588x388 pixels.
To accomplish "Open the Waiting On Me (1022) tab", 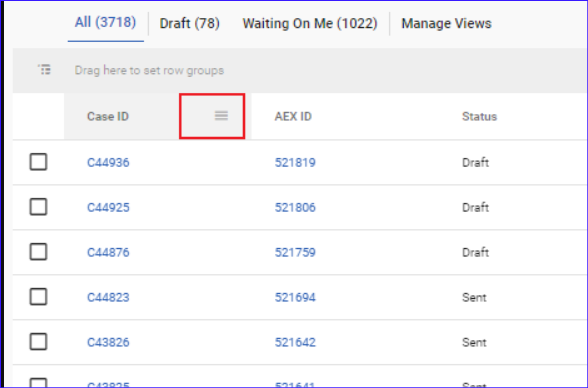I will tap(310, 24).
